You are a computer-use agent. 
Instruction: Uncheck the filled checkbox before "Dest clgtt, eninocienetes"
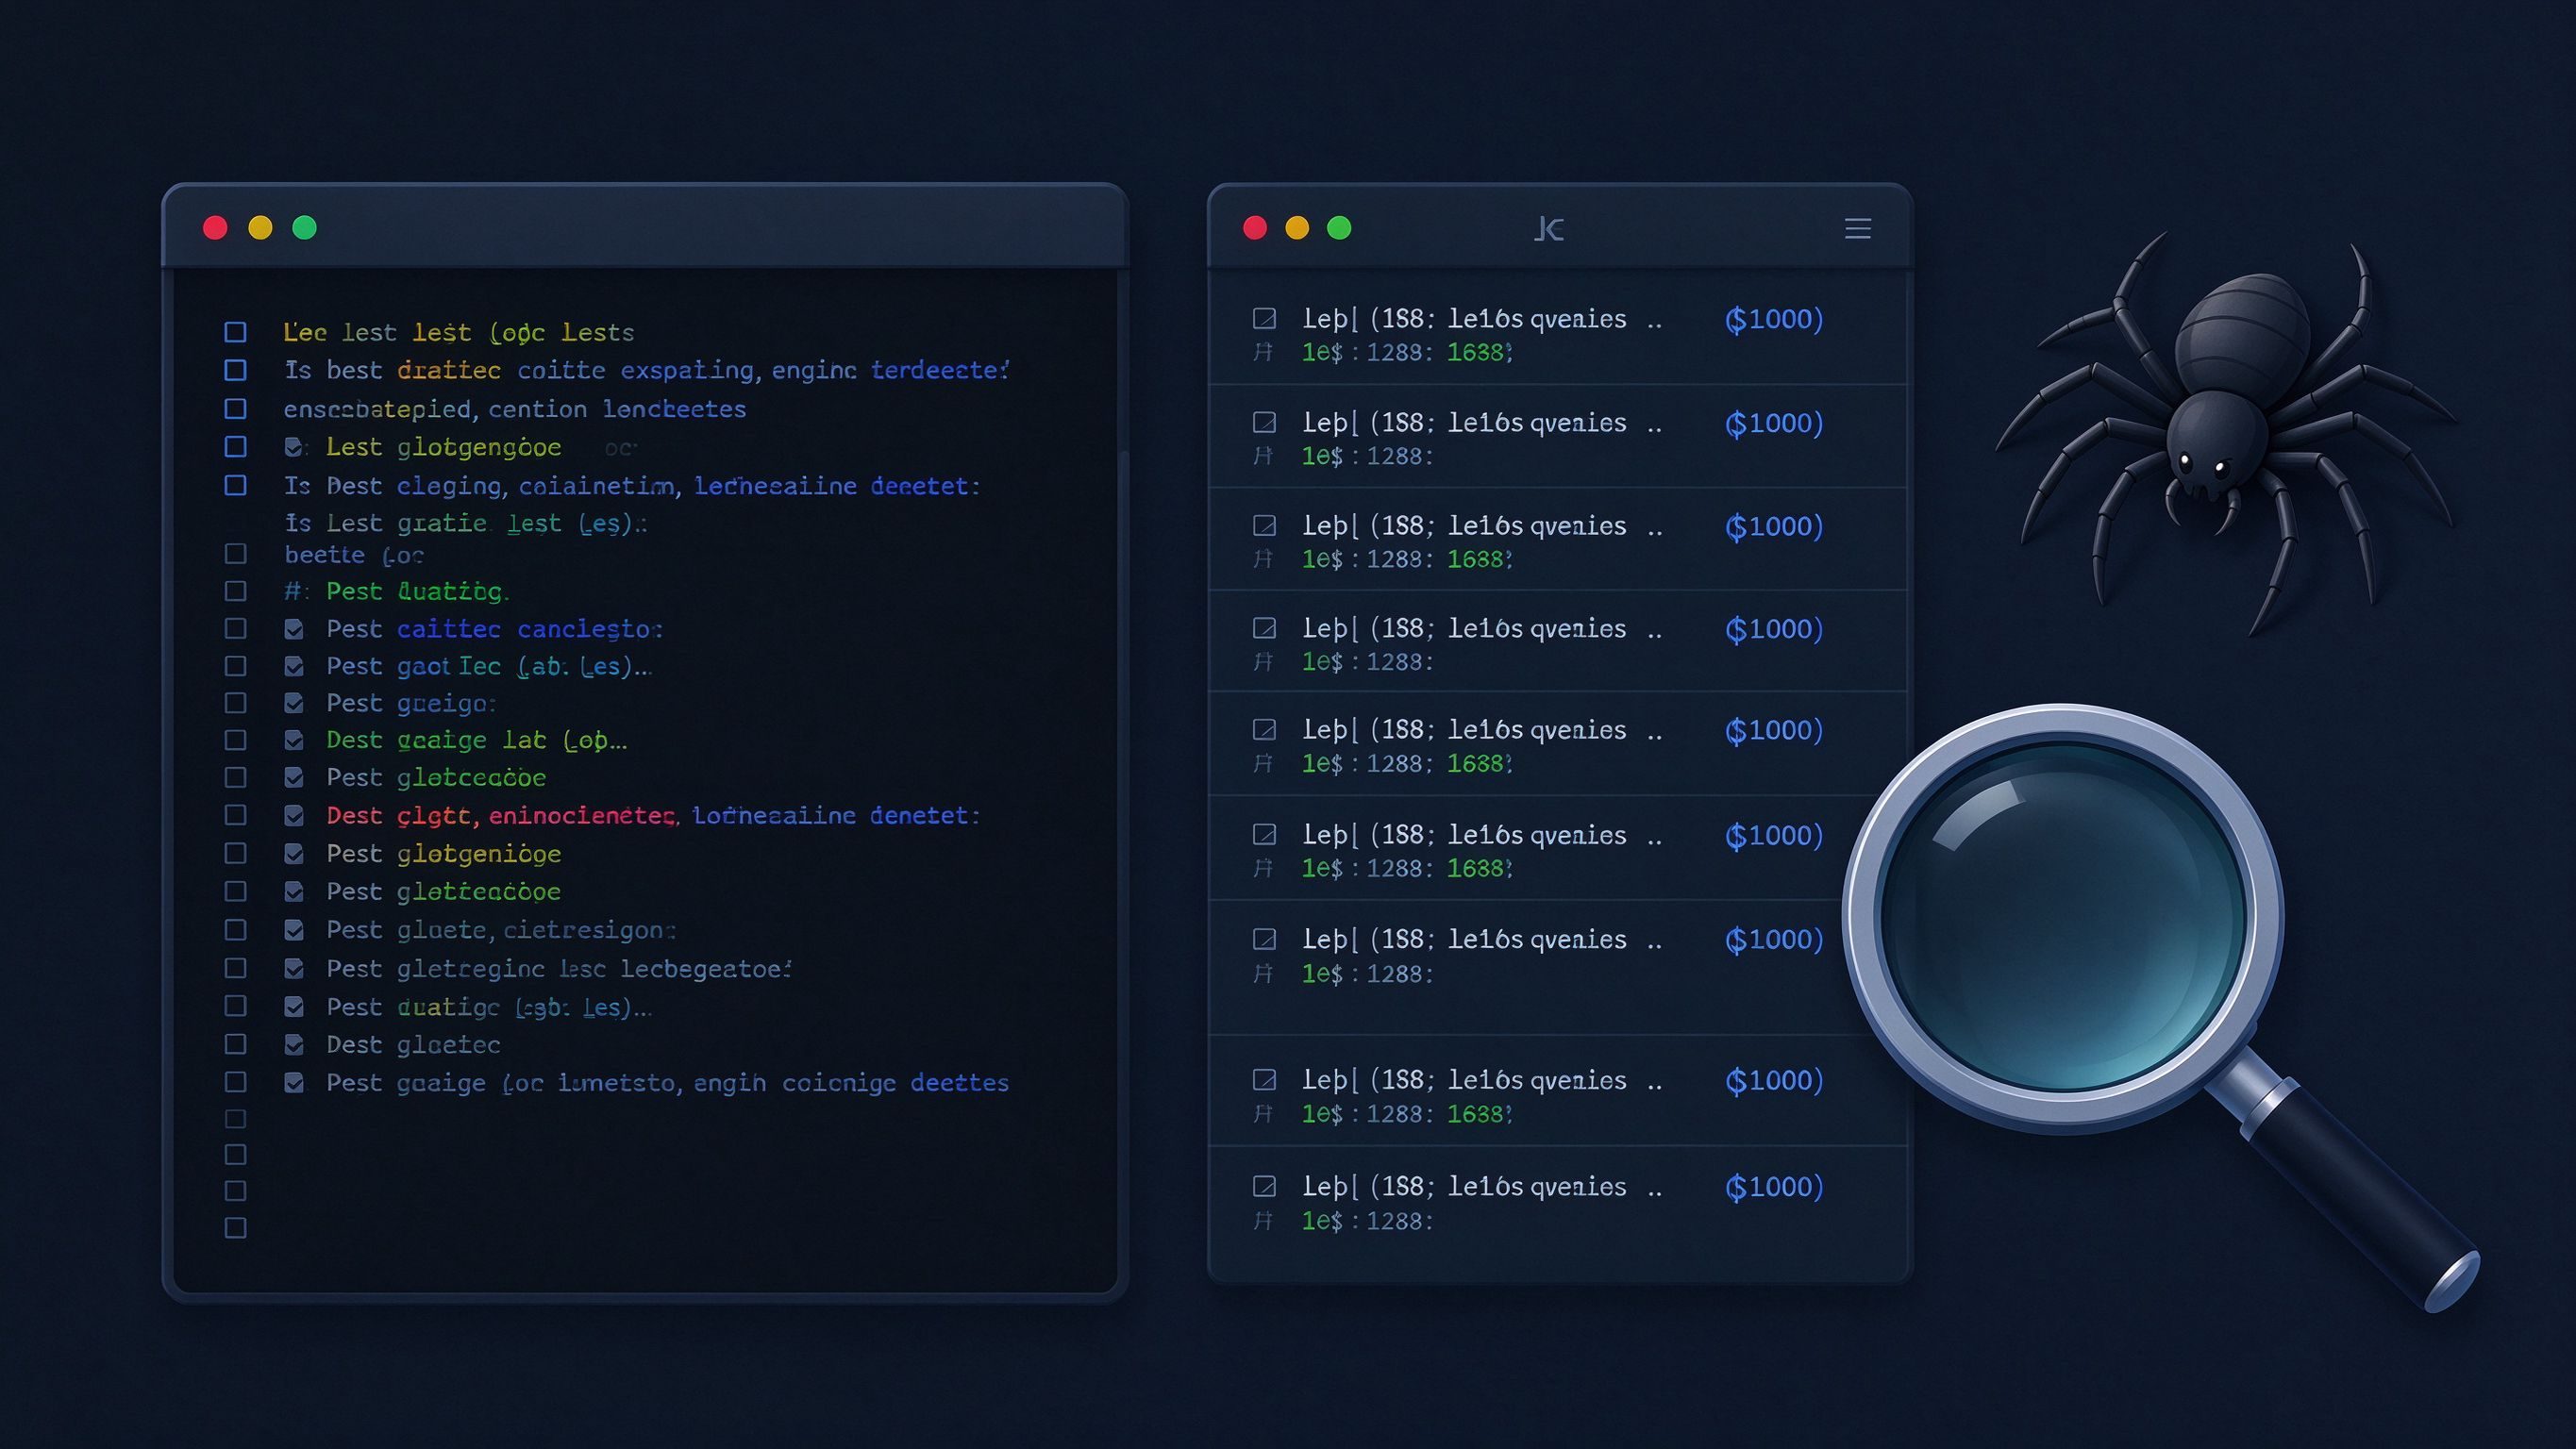pyautogui.click(x=294, y=816)
